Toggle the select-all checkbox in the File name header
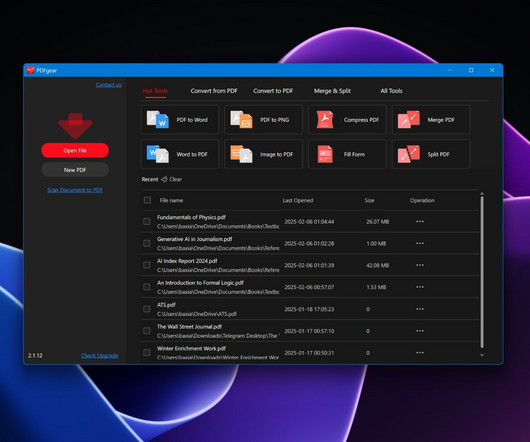This screenshot has width=530, height=442. (x=147, y=200)
